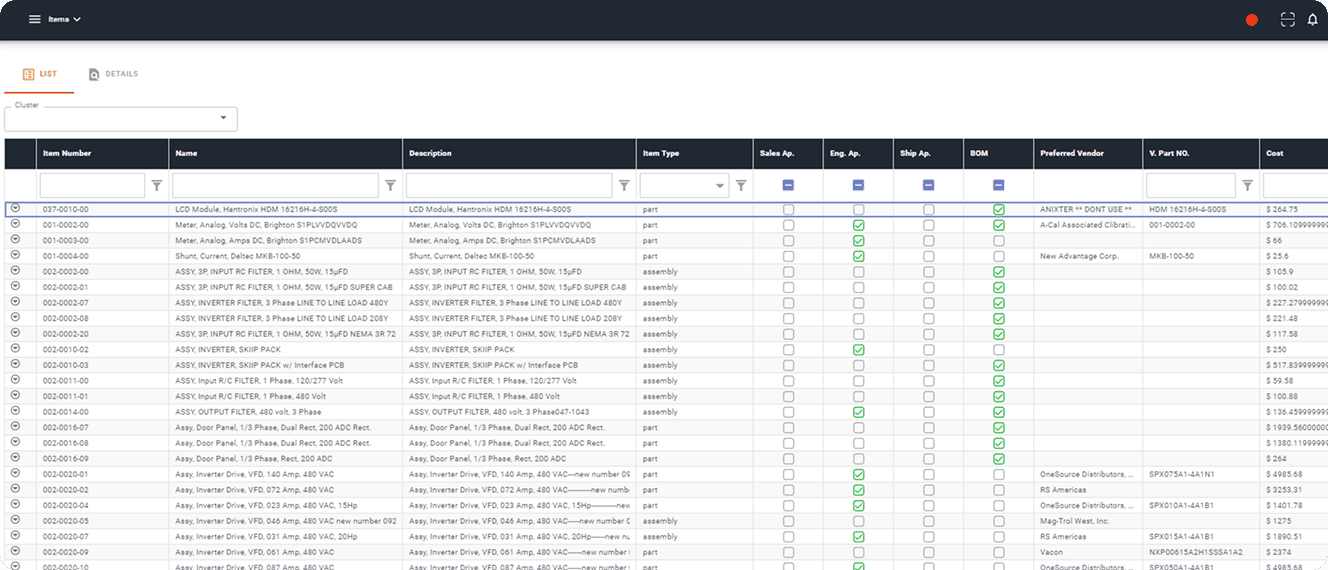Check Sales Ap. for item 001-0003-00
The width and height of the screenshot is (1328, 570).
pos(788,241)
